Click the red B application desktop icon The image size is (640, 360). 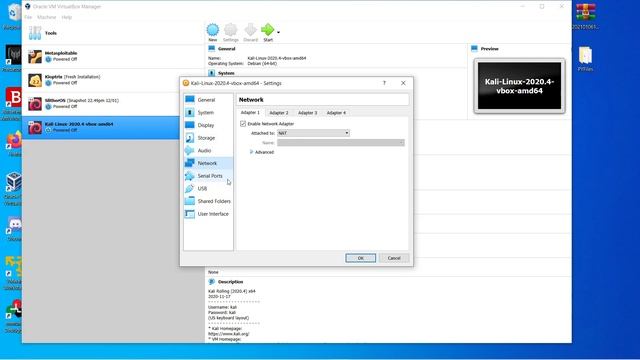[x=13, y=103]
